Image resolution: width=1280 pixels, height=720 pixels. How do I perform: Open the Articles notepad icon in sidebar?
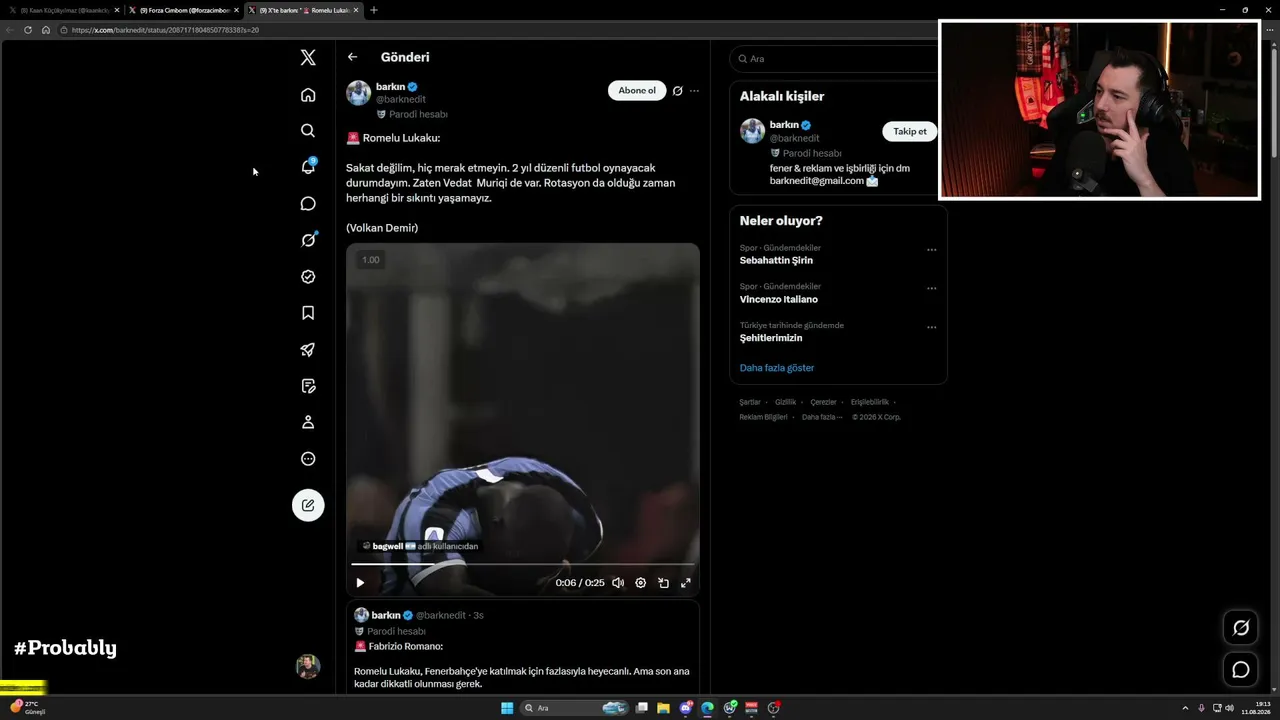[x=308, y=386]
